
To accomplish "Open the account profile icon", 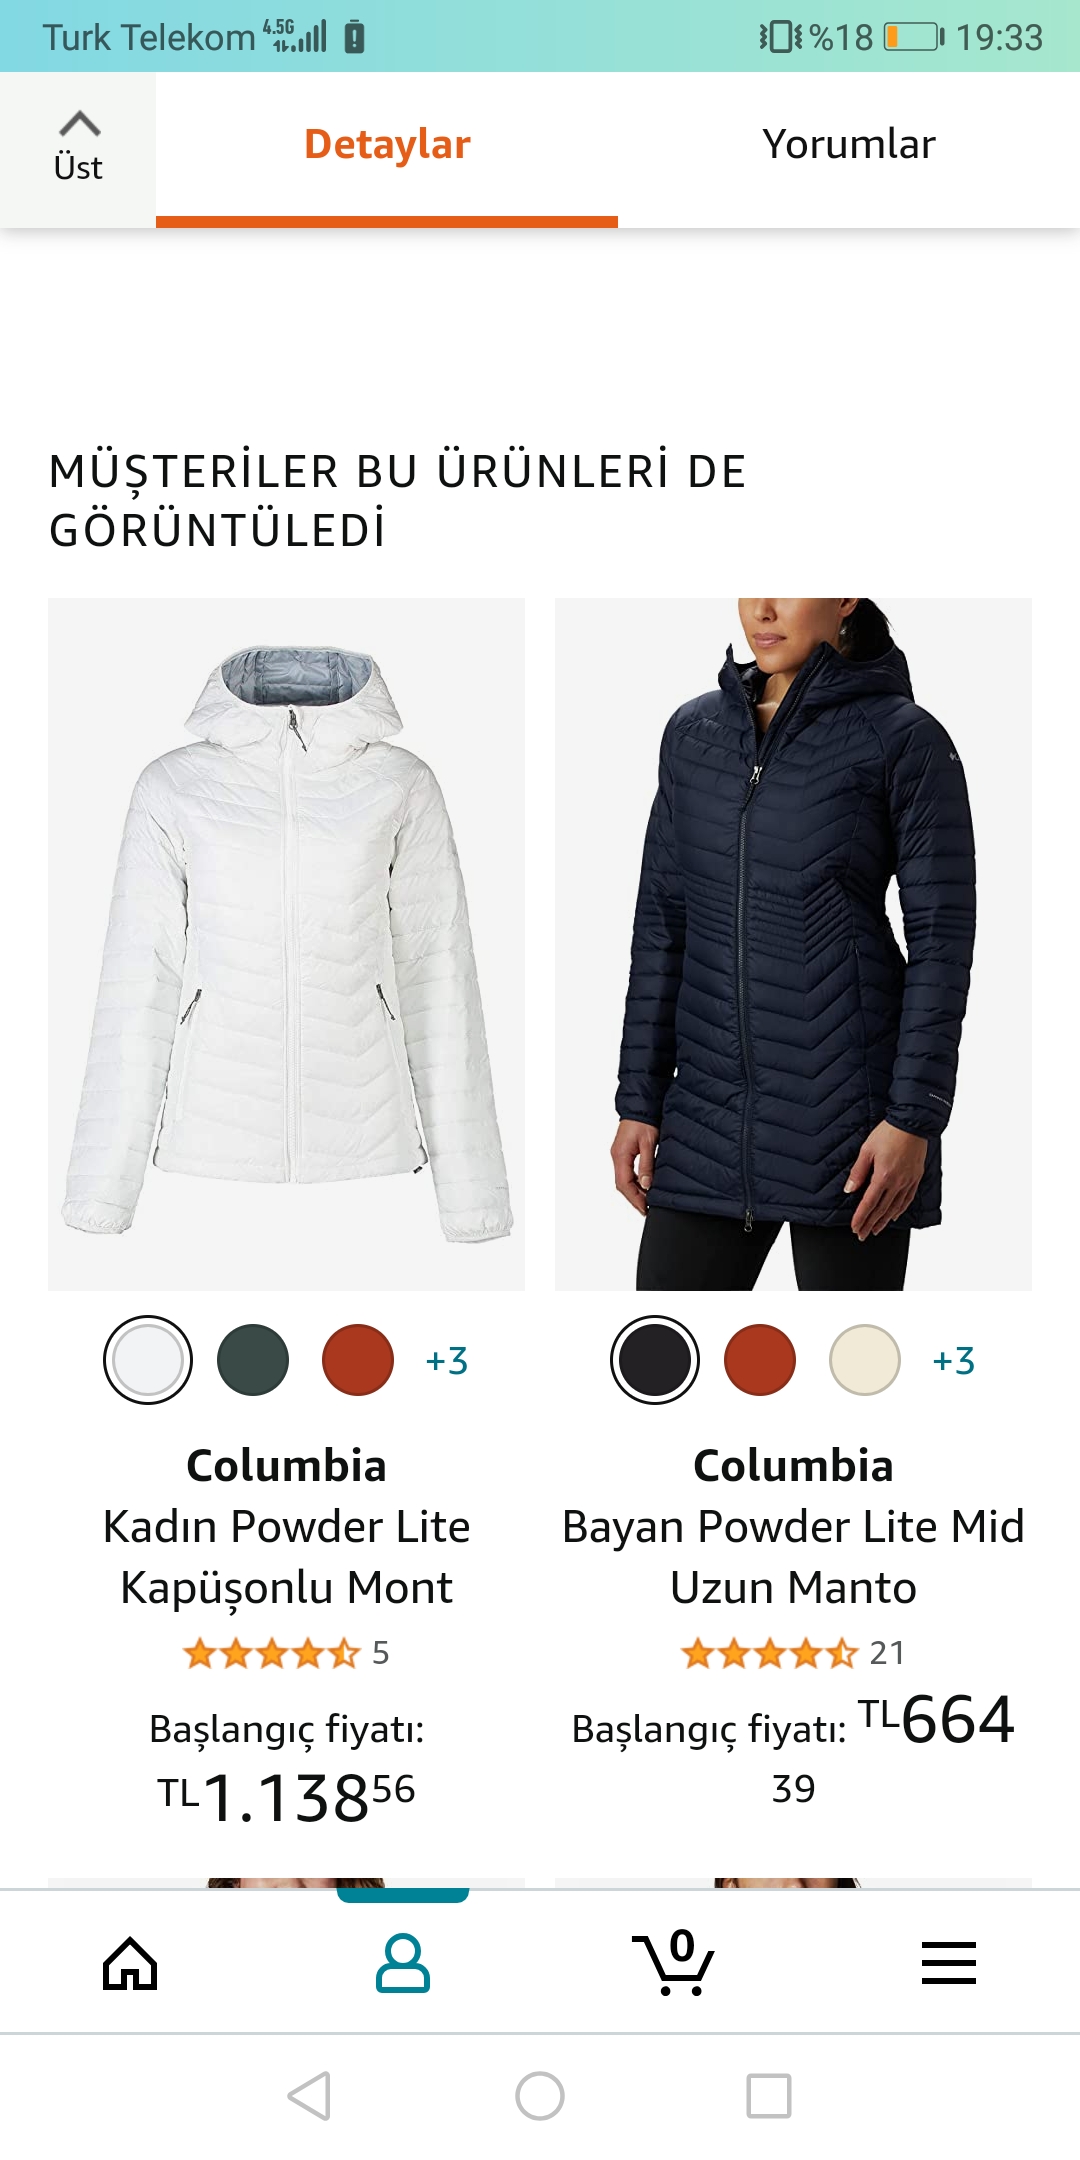I will [x=403, y=1963].
